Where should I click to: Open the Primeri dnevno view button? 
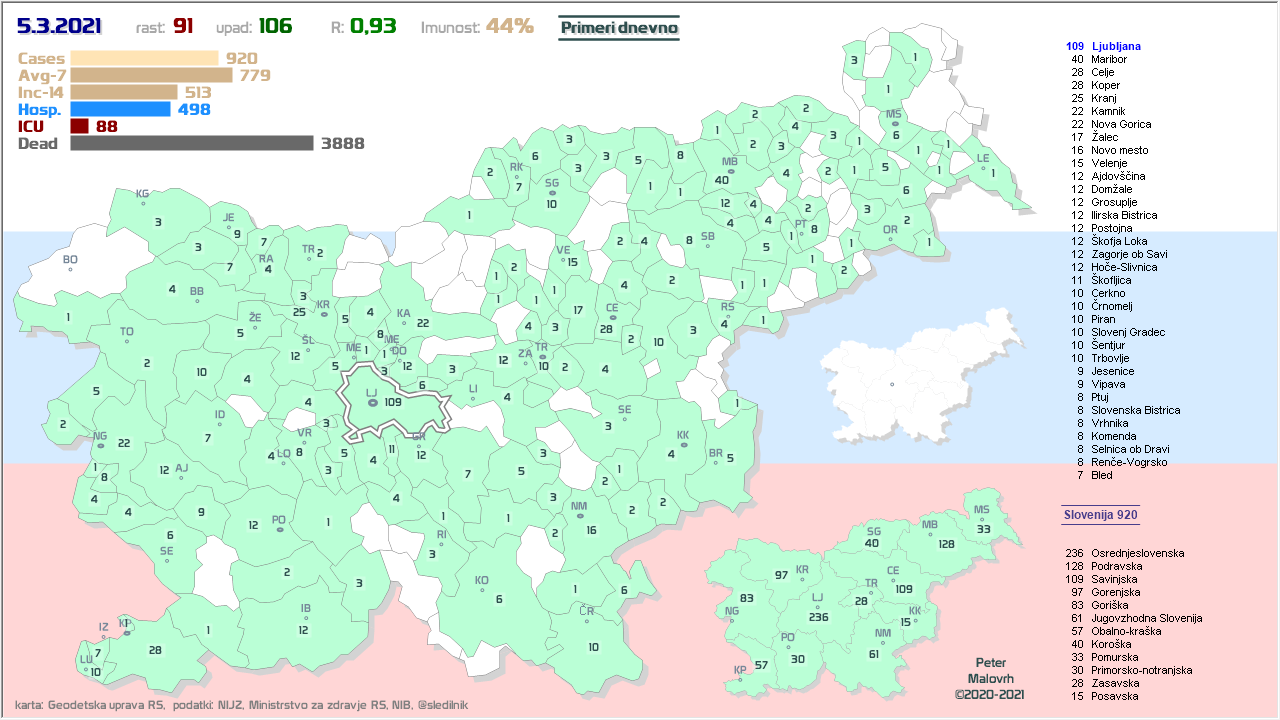[x=618, y=28]
